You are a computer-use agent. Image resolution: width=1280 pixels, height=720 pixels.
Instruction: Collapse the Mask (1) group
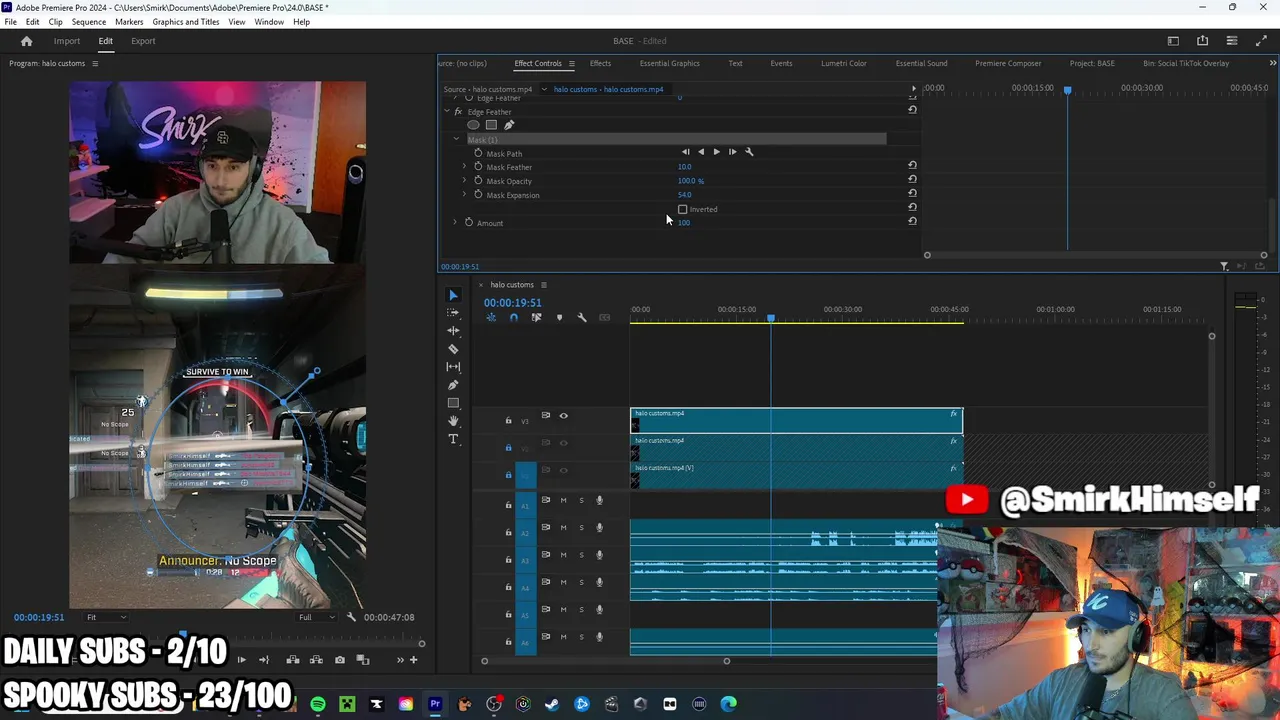456,139
